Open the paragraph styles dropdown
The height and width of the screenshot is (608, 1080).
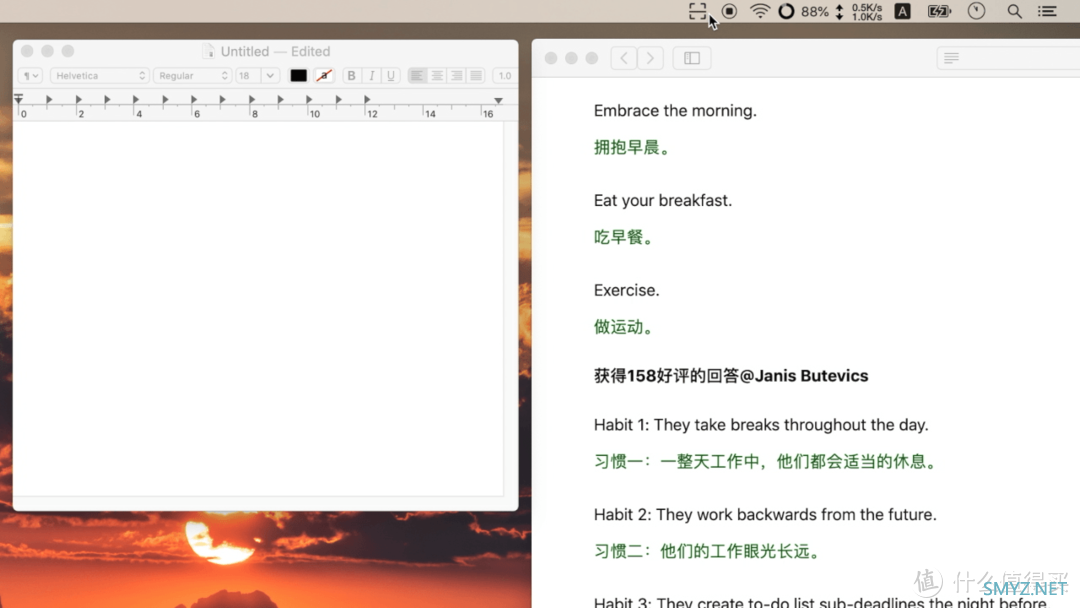[x=31, y=76]
